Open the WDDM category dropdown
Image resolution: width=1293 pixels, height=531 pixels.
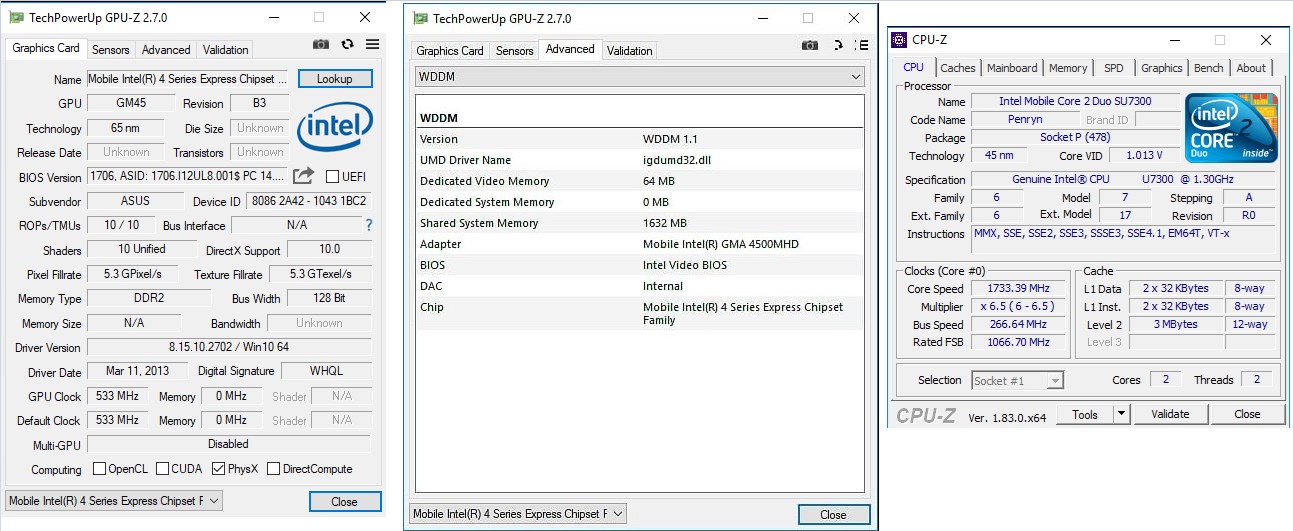coord(640,77)
